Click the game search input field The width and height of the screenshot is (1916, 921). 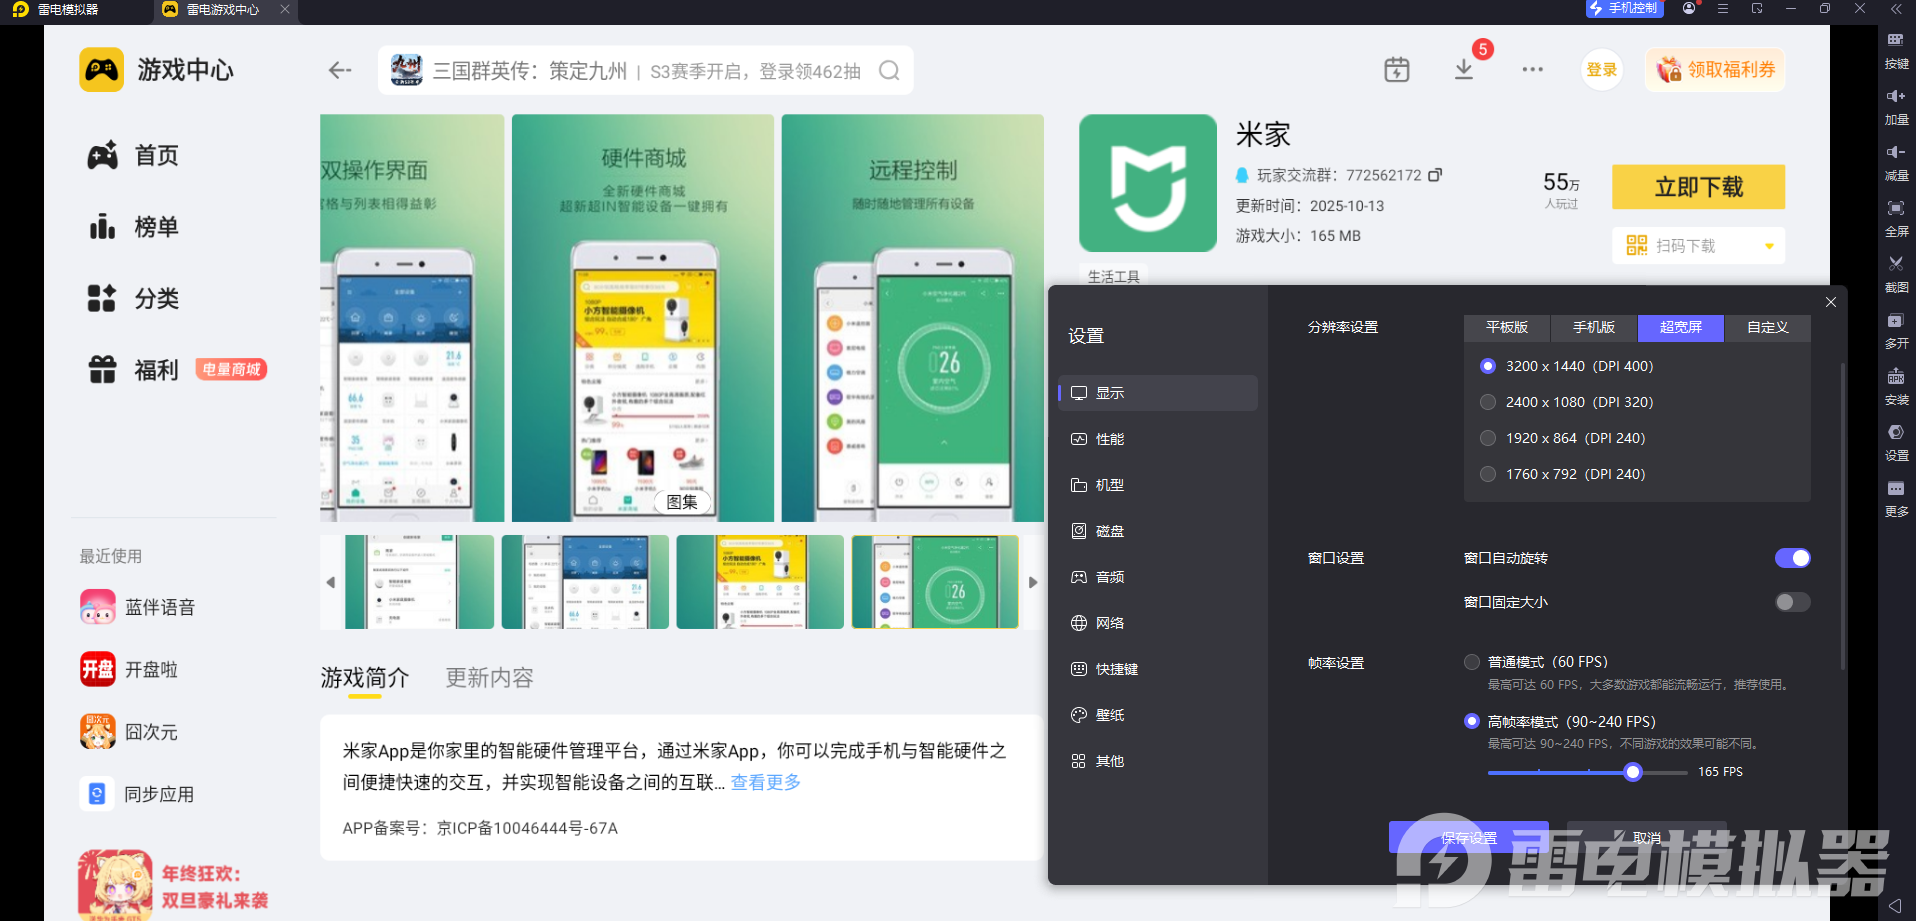pyautogui.click(x=646, y=71)
